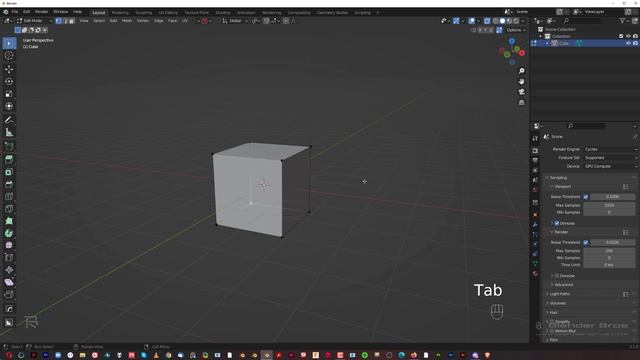Select the Poly Build tool
The width and height of the screenshot is (640, 360).
[x=9, y=221]
